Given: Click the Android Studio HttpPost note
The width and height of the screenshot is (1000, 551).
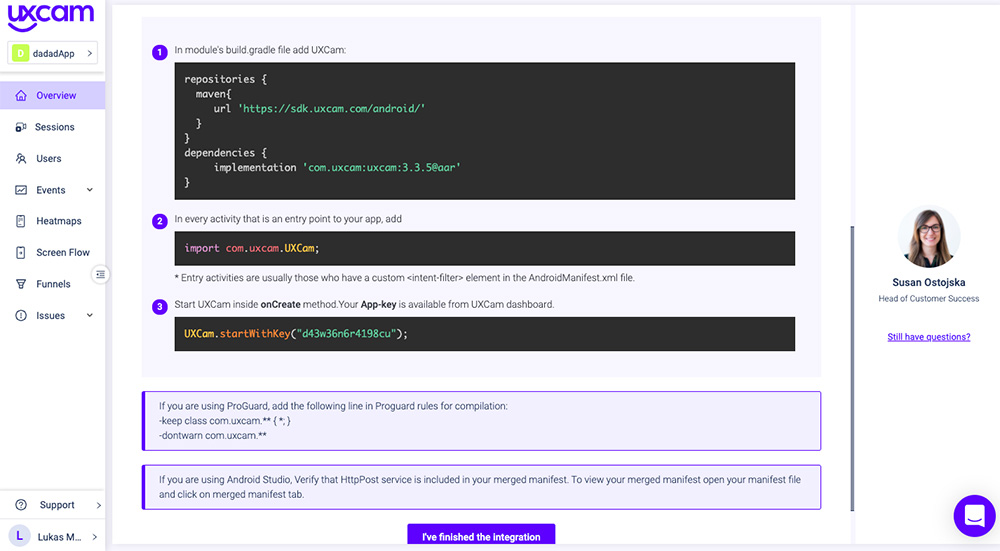Looking at the screenshot, I should (x=480, y=487).
